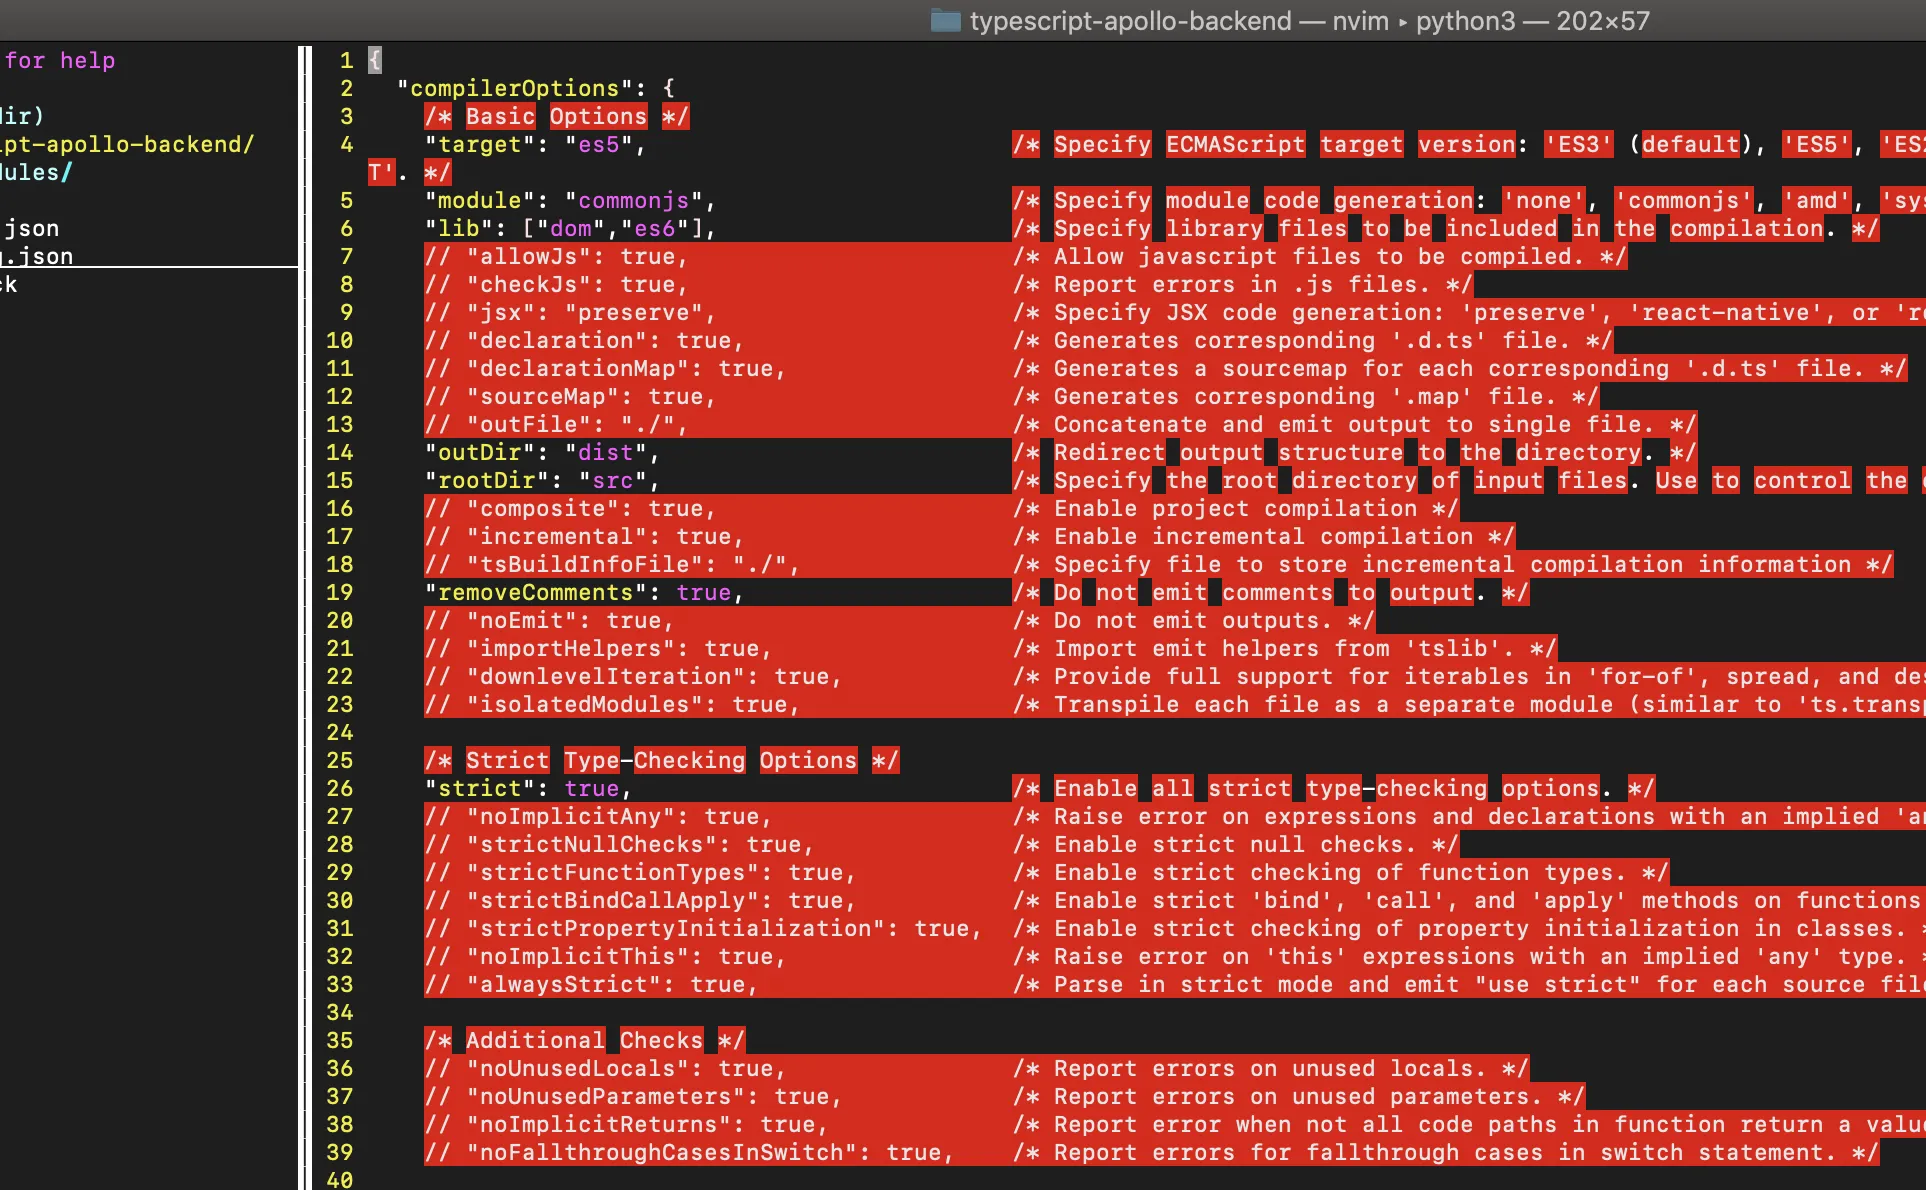The height and width of the screenshot is (1190, 1926).
Task: Click the "es5" target value
Action: click(x=598, y=144)
